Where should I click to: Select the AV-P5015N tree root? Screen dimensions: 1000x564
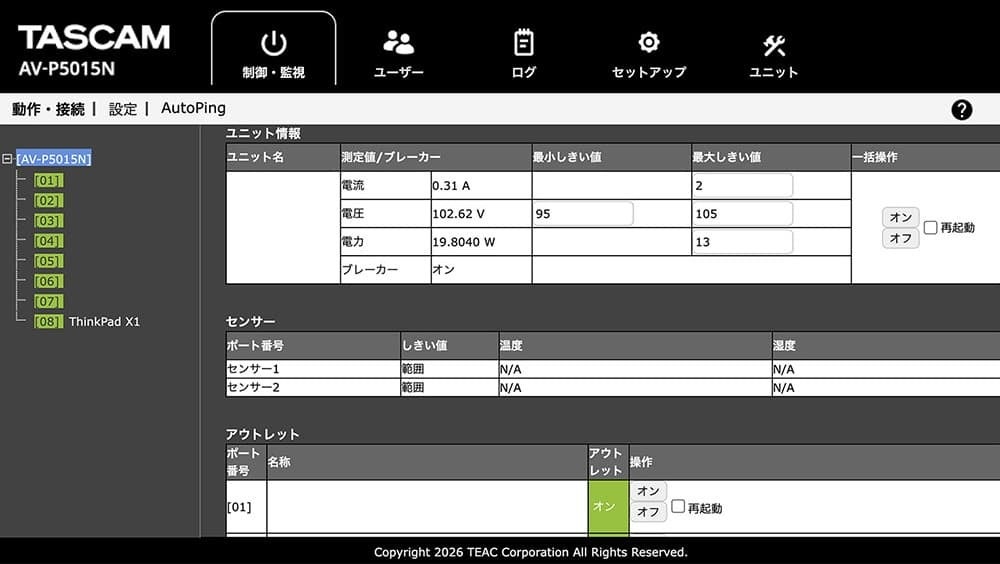54,159
